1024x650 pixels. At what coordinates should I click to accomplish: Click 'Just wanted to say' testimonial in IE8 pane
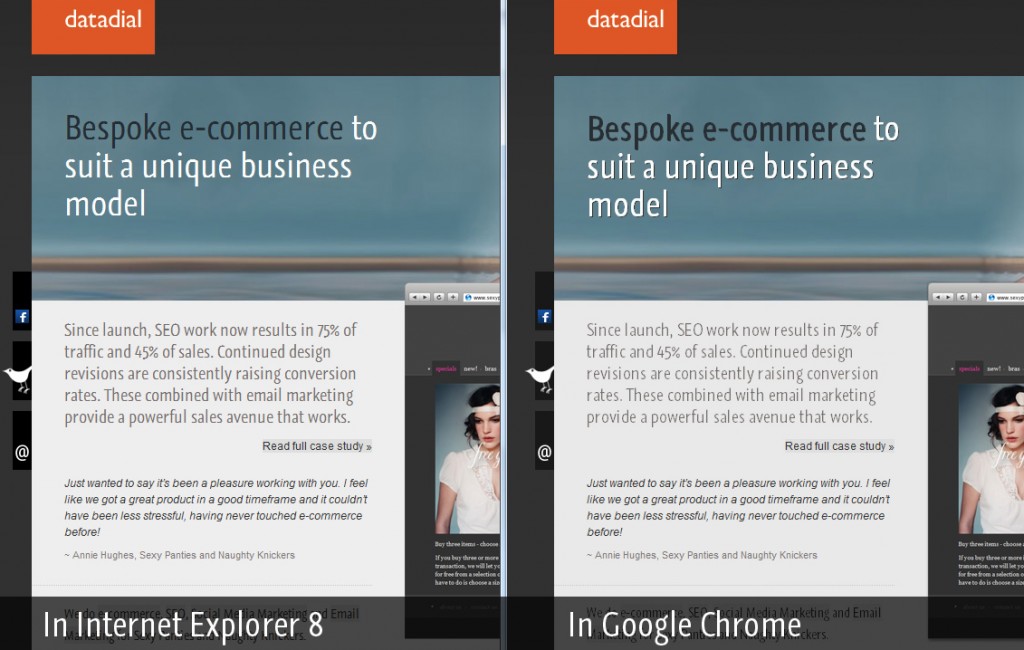point(216,507)
